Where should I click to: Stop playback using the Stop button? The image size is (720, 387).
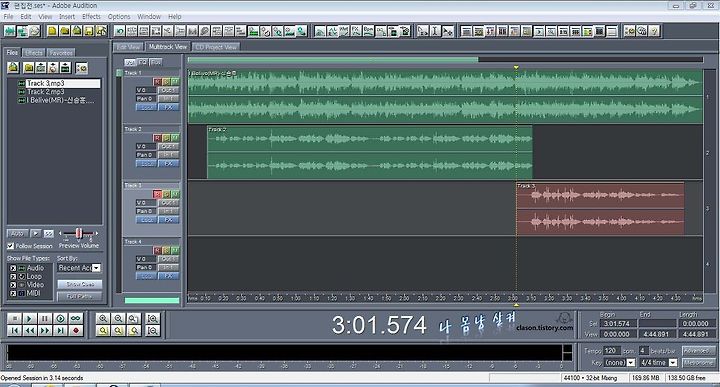[x=14, y=318]
